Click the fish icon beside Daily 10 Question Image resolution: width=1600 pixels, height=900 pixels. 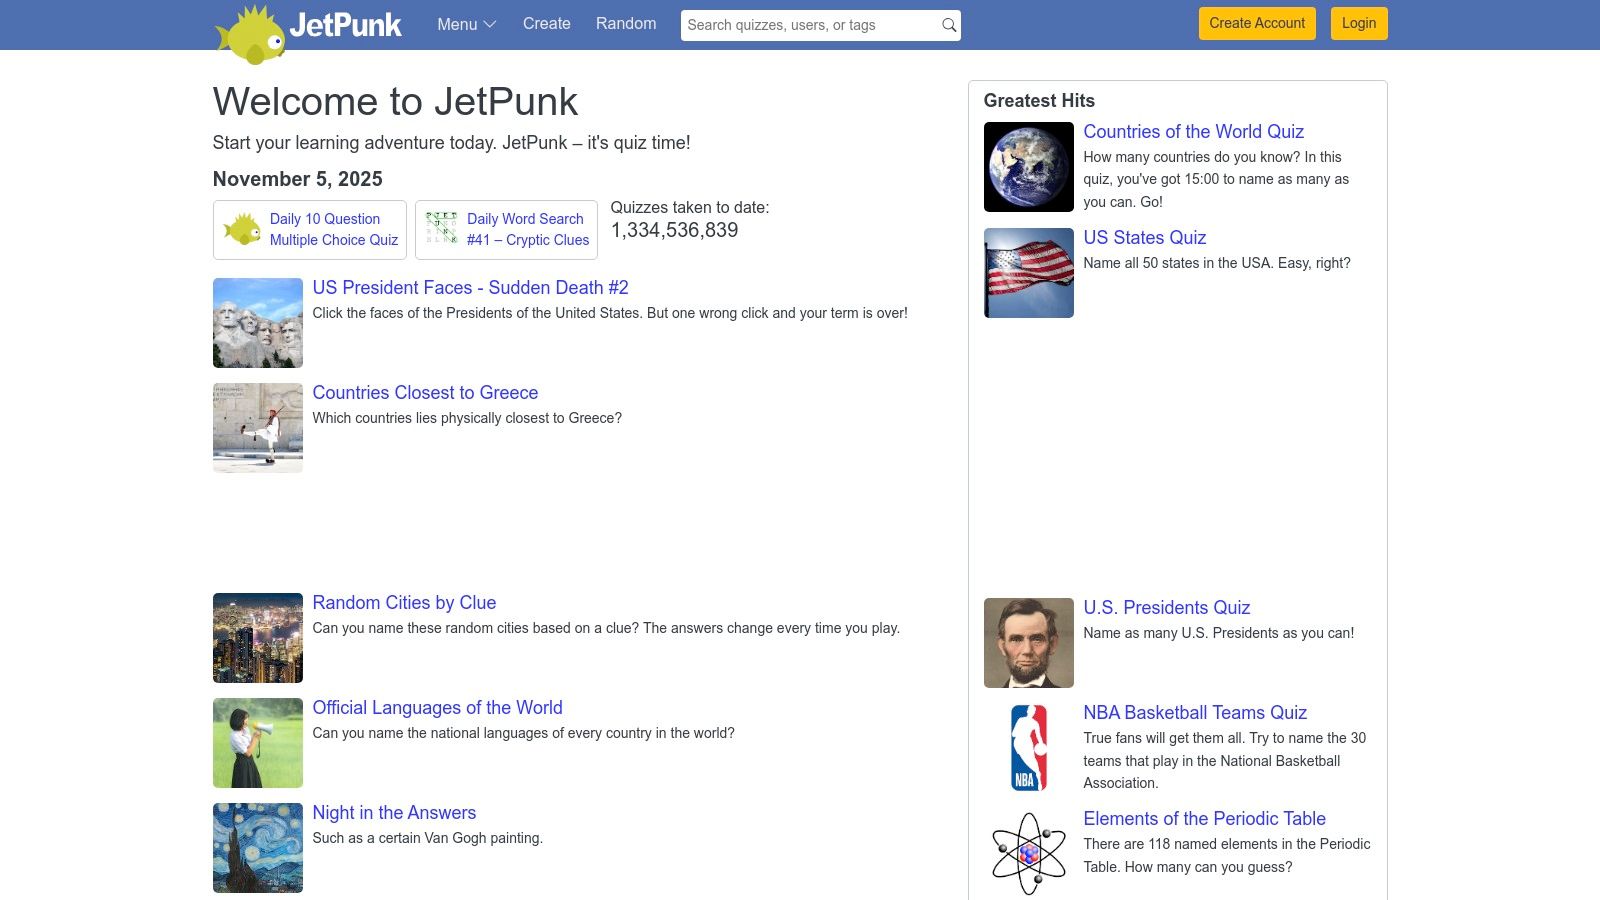pyautogui.click(x=243, y=228)
